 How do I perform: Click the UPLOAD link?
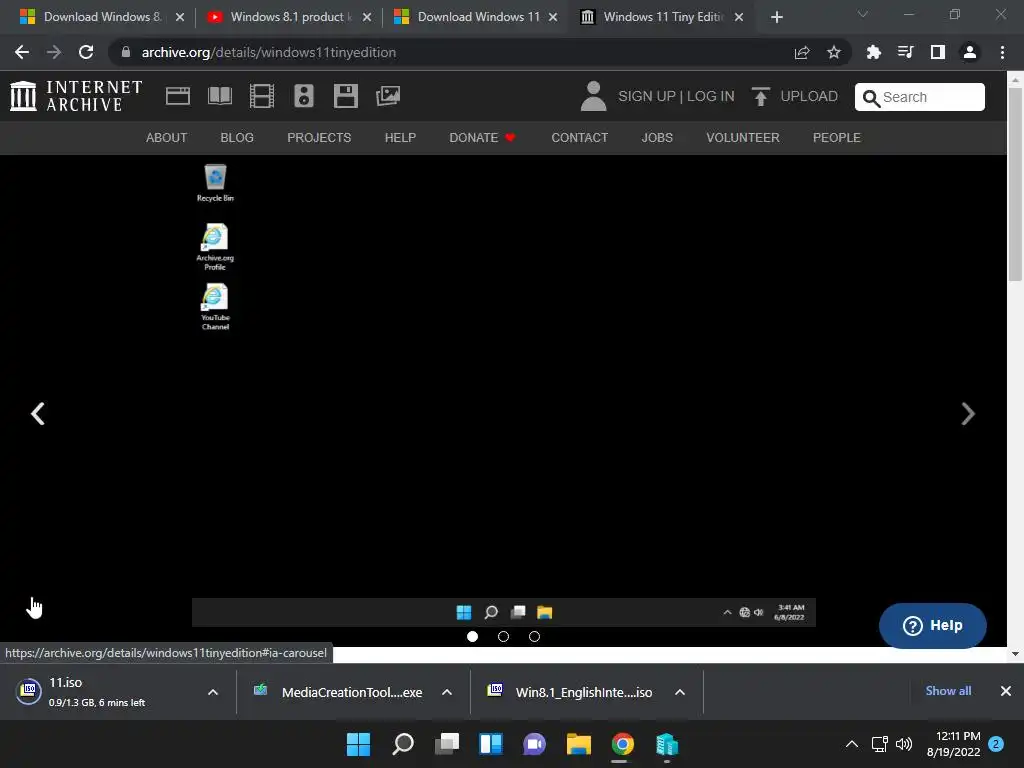(808, 96)
